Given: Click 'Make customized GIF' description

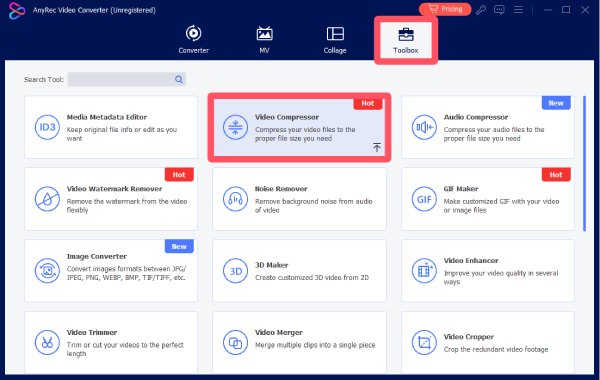Looking at the screenshot, I should [501, 205].
